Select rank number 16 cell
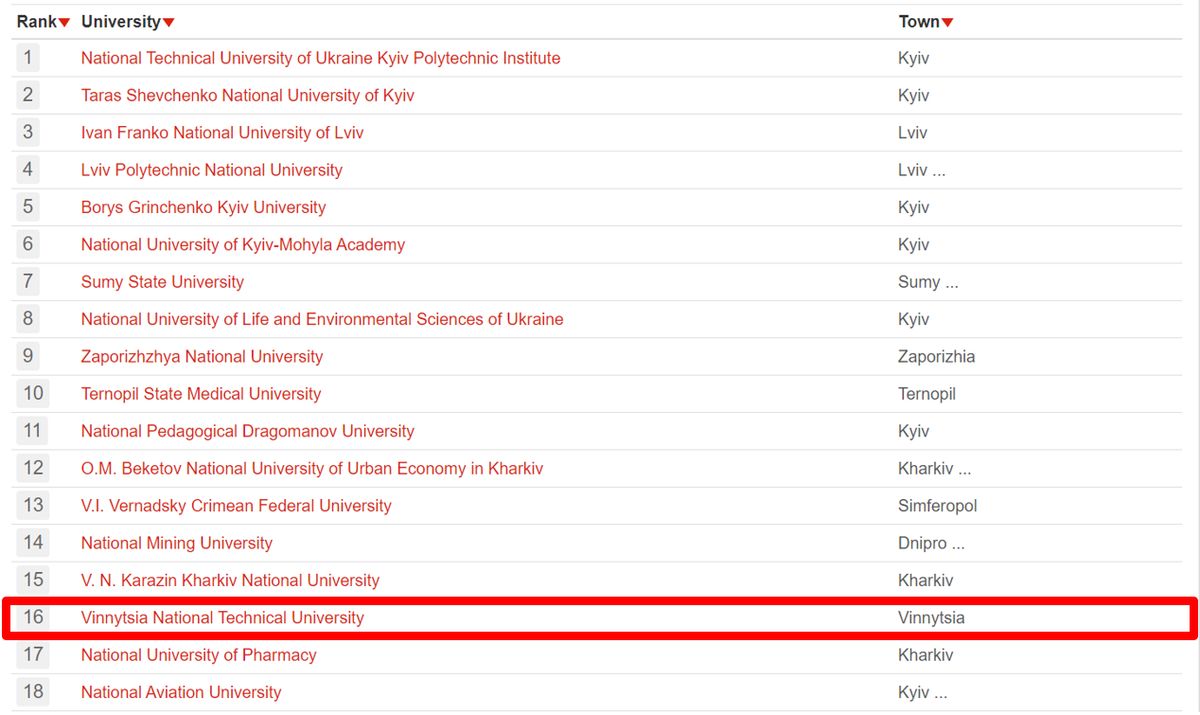The width and height of the screenshot is (1200, 715). point(33,618)
